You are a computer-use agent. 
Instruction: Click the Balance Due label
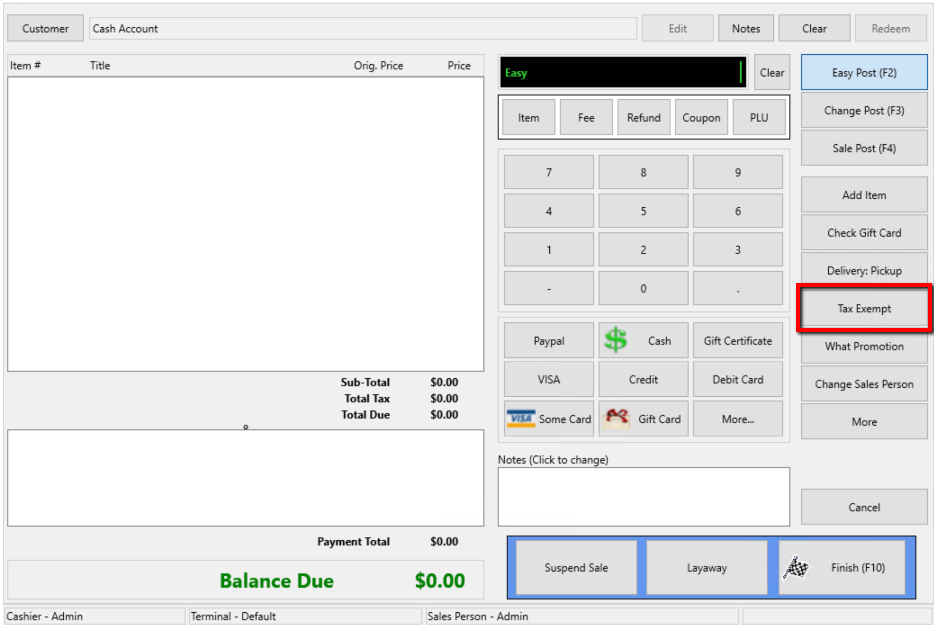click(277, 580)
